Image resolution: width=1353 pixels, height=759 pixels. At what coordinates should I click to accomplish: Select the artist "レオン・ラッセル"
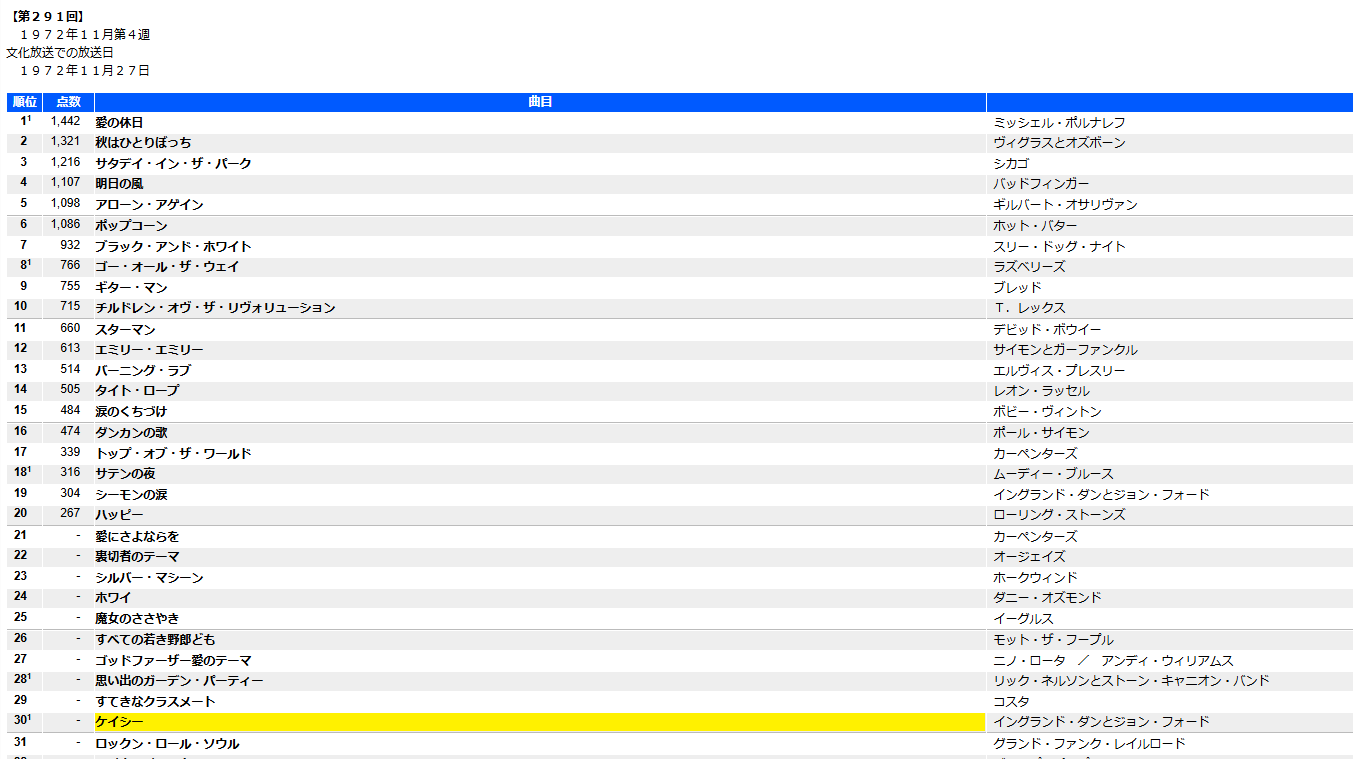(1041, 391)
